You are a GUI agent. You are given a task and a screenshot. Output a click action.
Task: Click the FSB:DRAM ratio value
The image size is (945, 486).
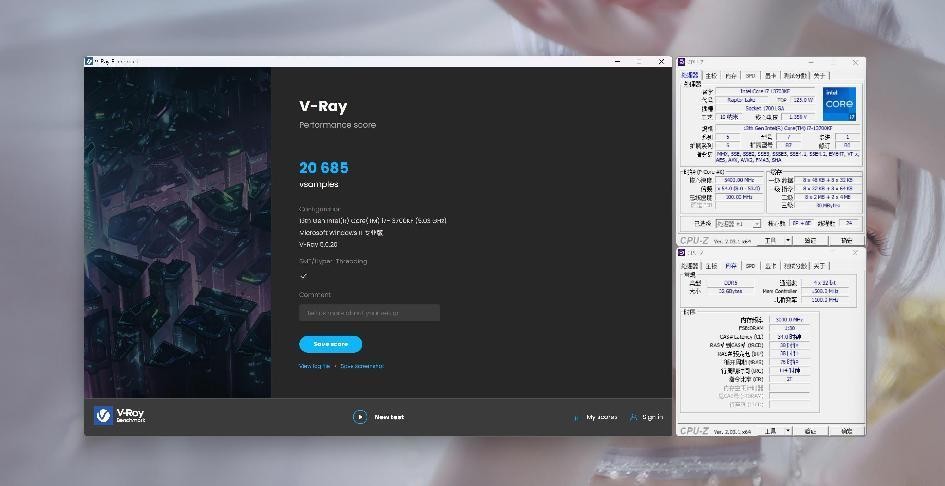pyautogui.click(x=789, y=328)
